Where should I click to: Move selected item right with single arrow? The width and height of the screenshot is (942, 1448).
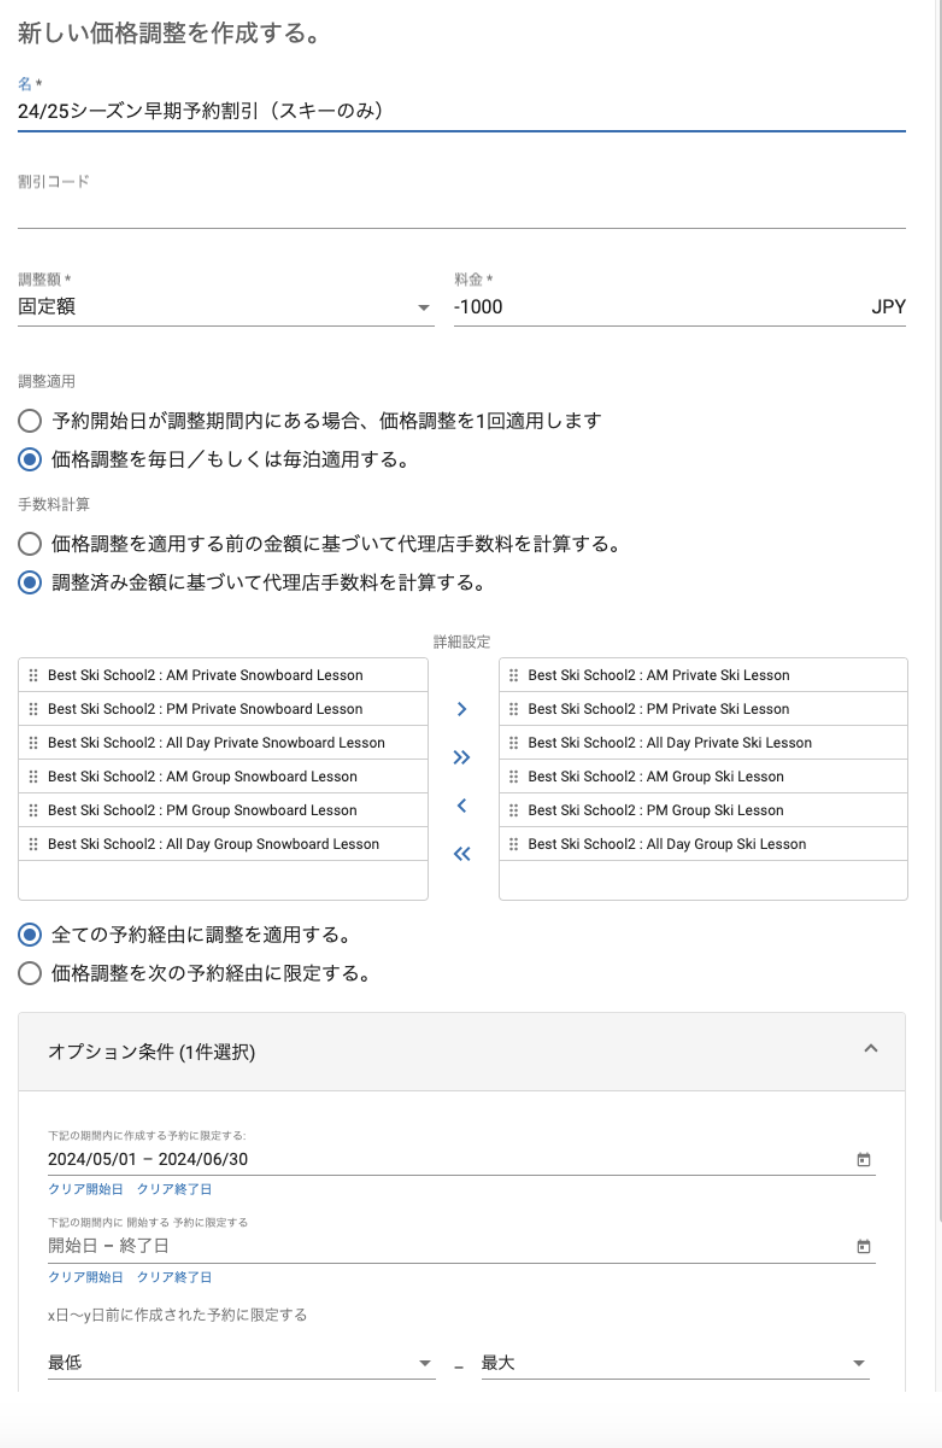(x=462, y=709)
